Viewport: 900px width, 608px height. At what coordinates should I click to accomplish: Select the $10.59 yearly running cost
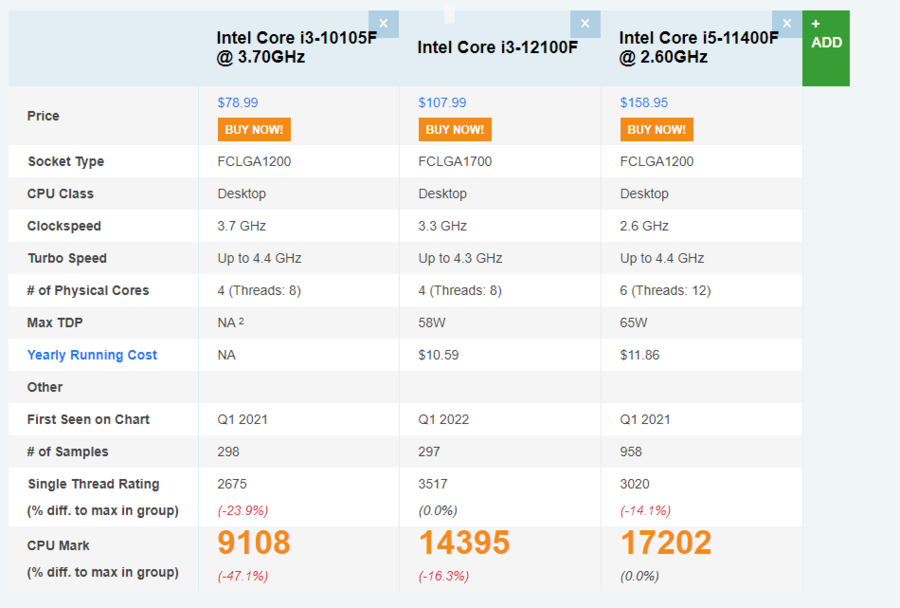[439, 355]
